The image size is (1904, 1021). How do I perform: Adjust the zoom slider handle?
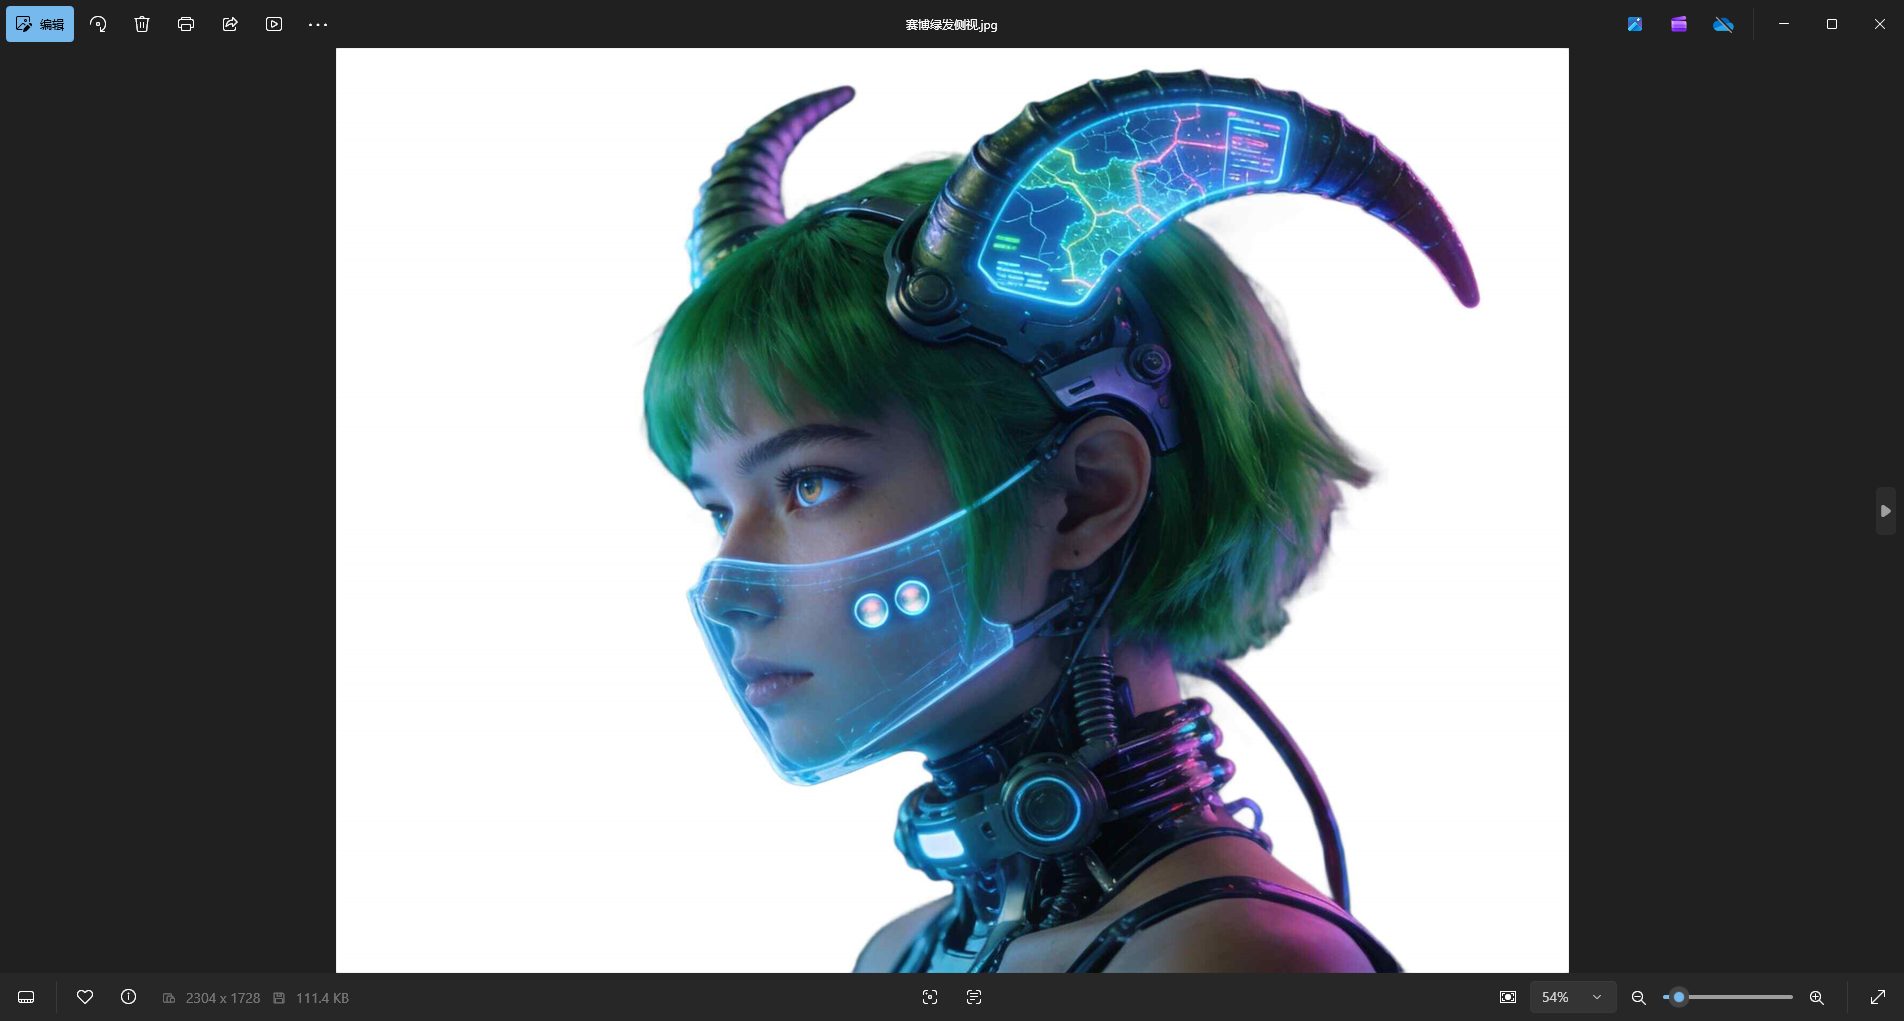point(1679,997)
